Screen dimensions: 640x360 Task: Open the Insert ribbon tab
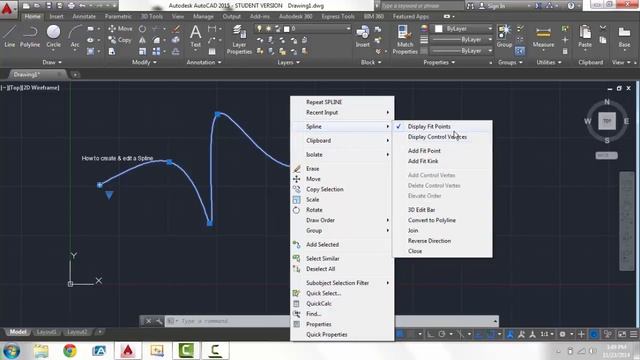point(56,16)
